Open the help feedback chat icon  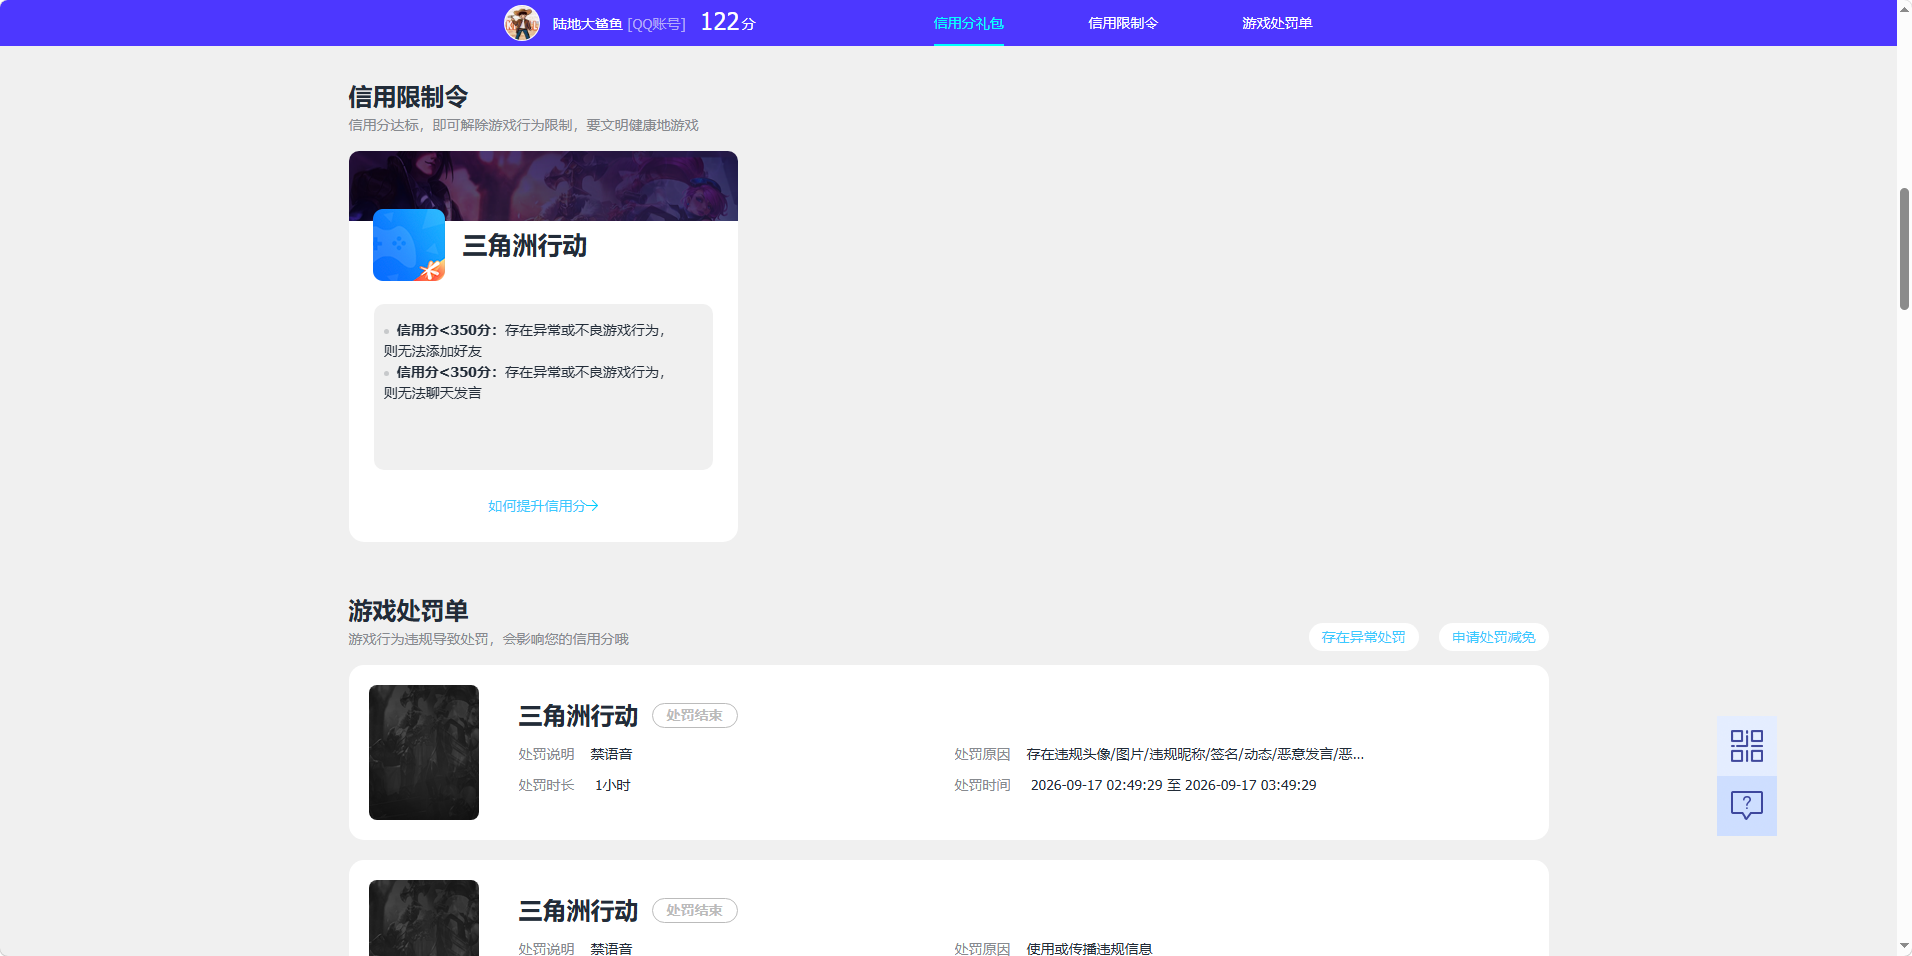(x=1746, y=806)
